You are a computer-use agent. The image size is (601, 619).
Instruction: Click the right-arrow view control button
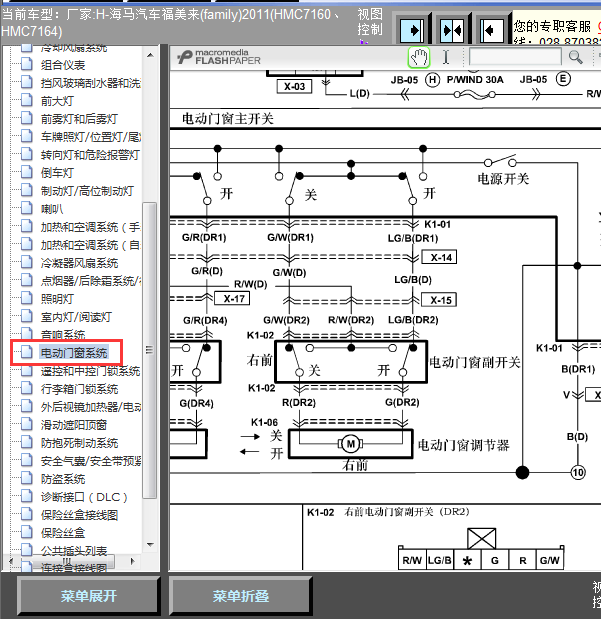point(411,30)
